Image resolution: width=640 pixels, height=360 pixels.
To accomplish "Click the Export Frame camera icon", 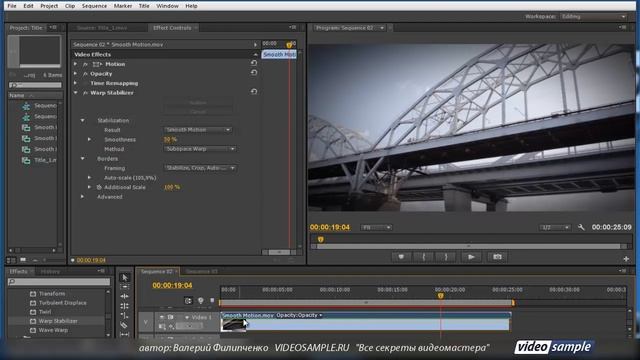I will [497, 257].
